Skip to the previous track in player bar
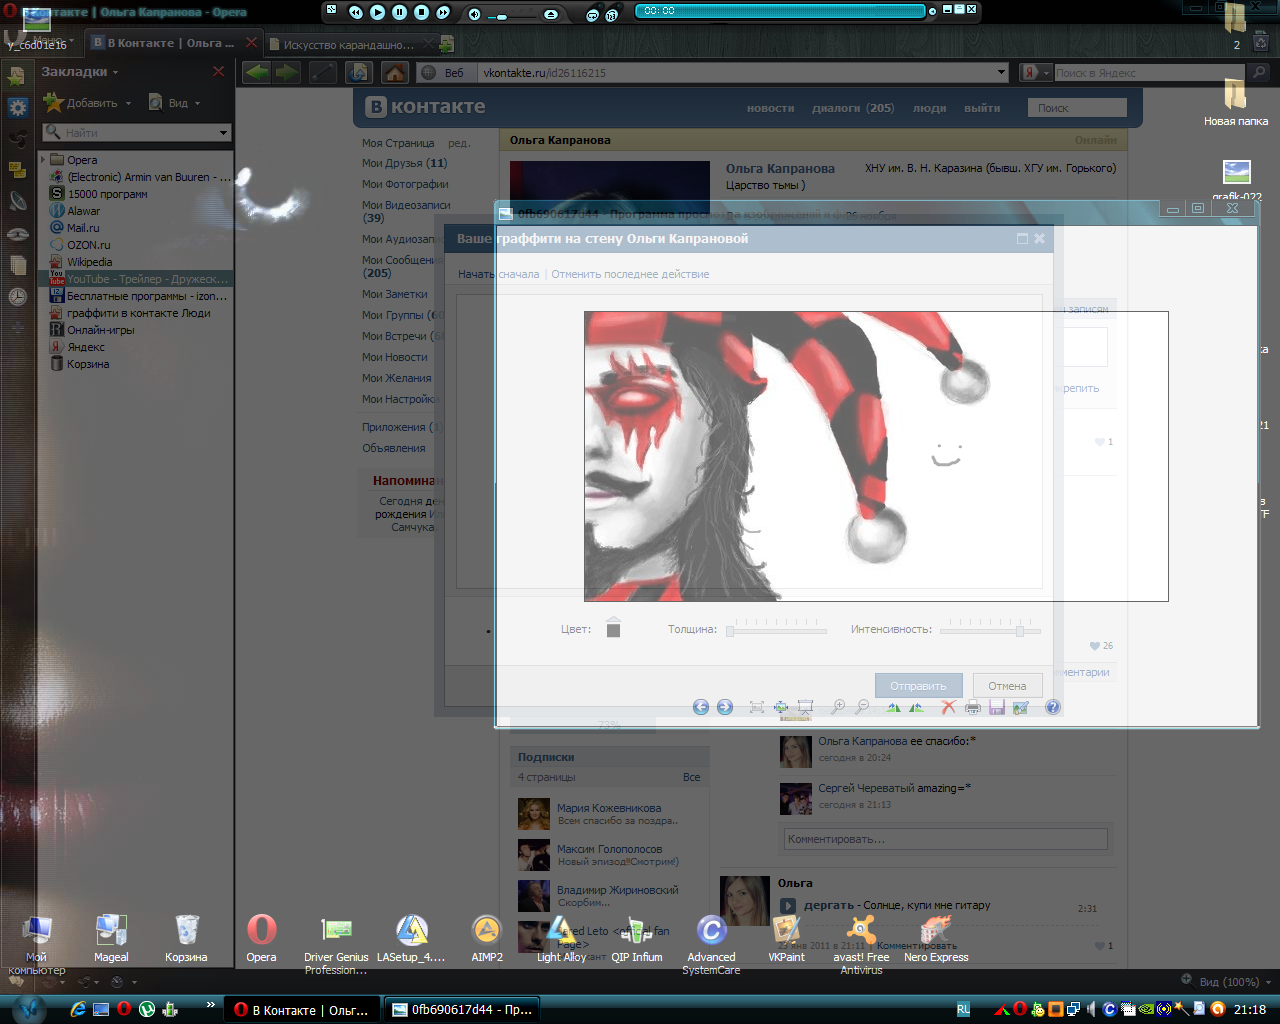The height and width of the screenshot is (1024, 1280). [356, 12]
